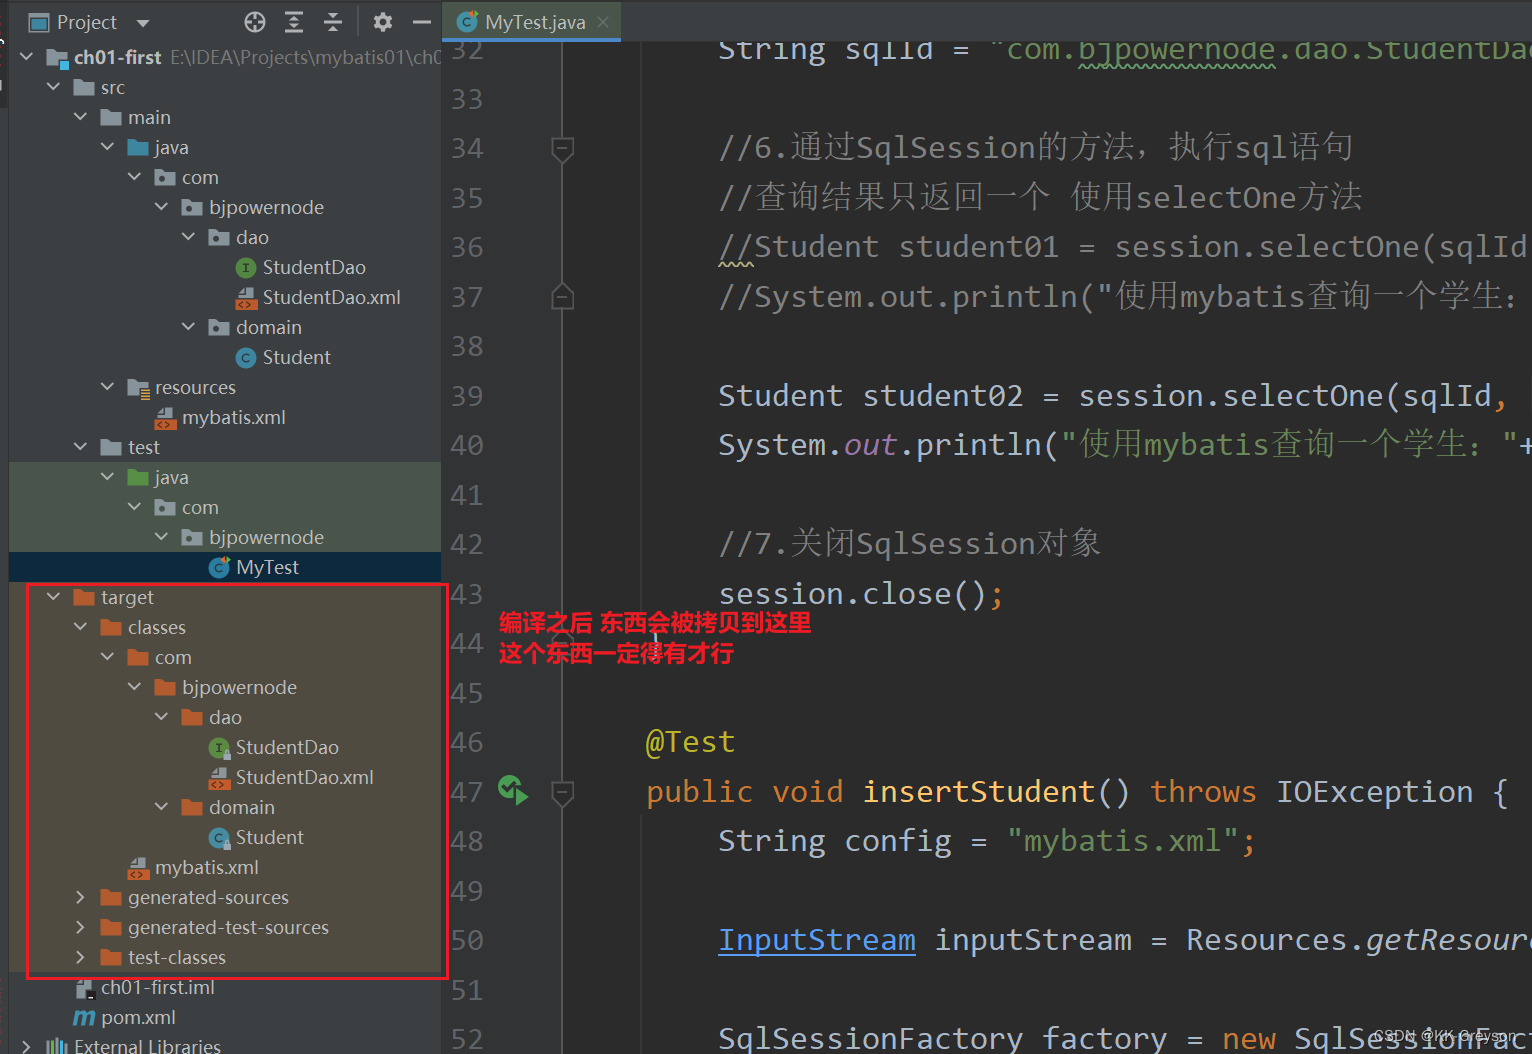1532x1054 pixels.
Task: Expand External Libraries node
Action: tap(27, 1046)
